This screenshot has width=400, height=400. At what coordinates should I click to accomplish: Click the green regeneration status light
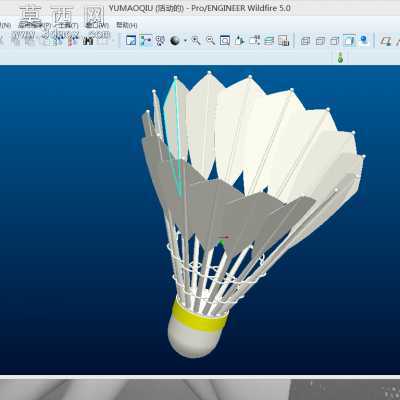click(340, 58)
